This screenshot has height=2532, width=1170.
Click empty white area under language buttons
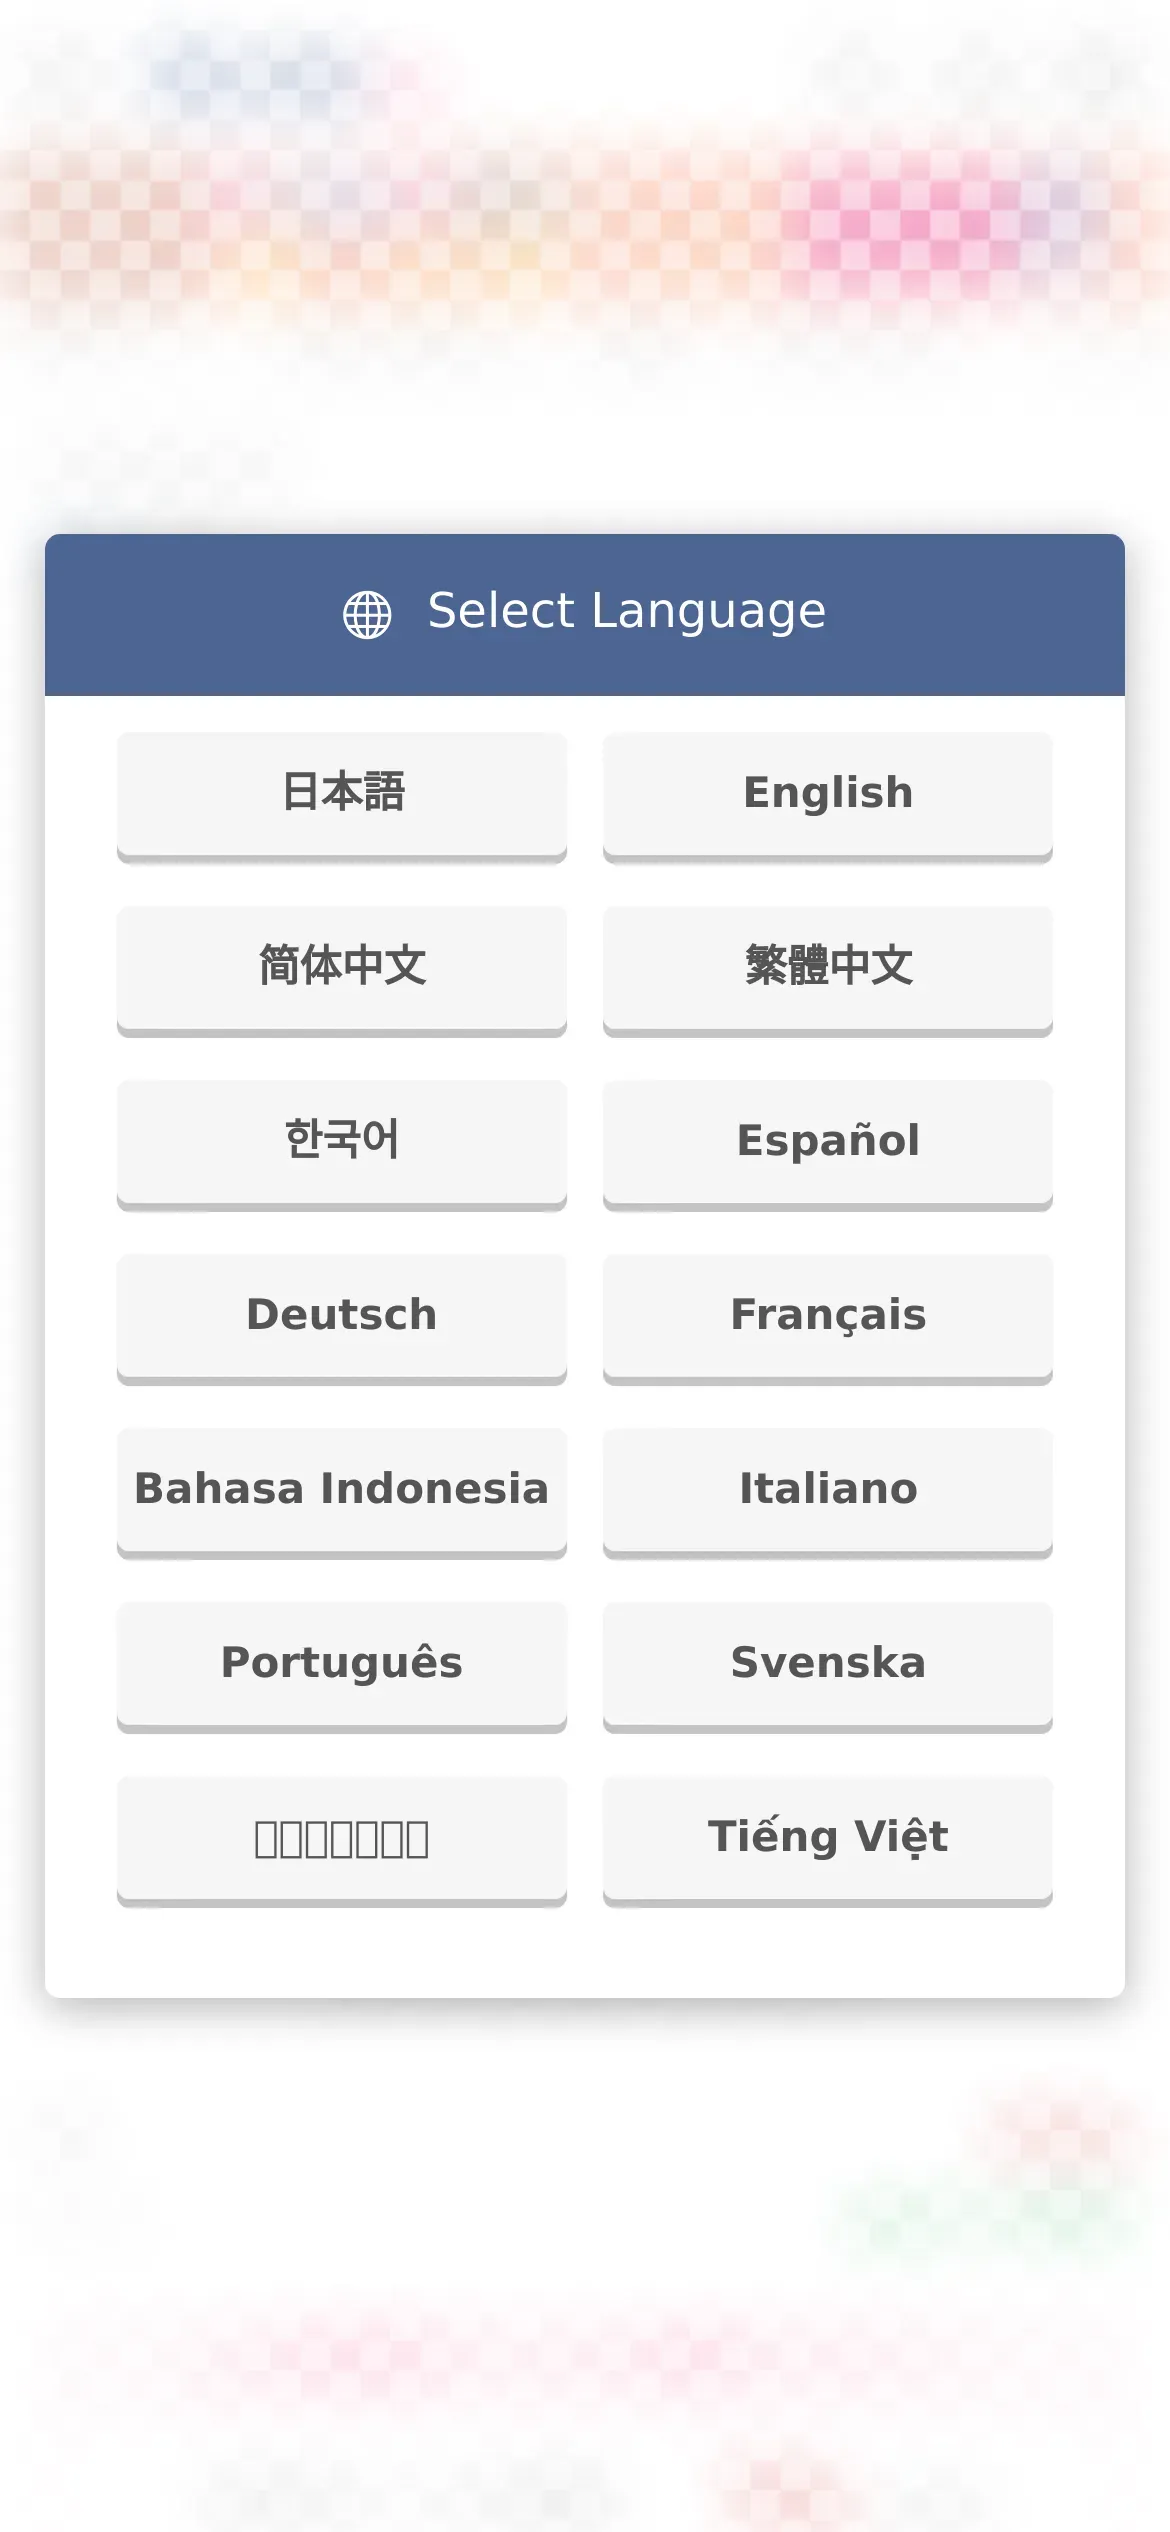[x=585, y=1950]
